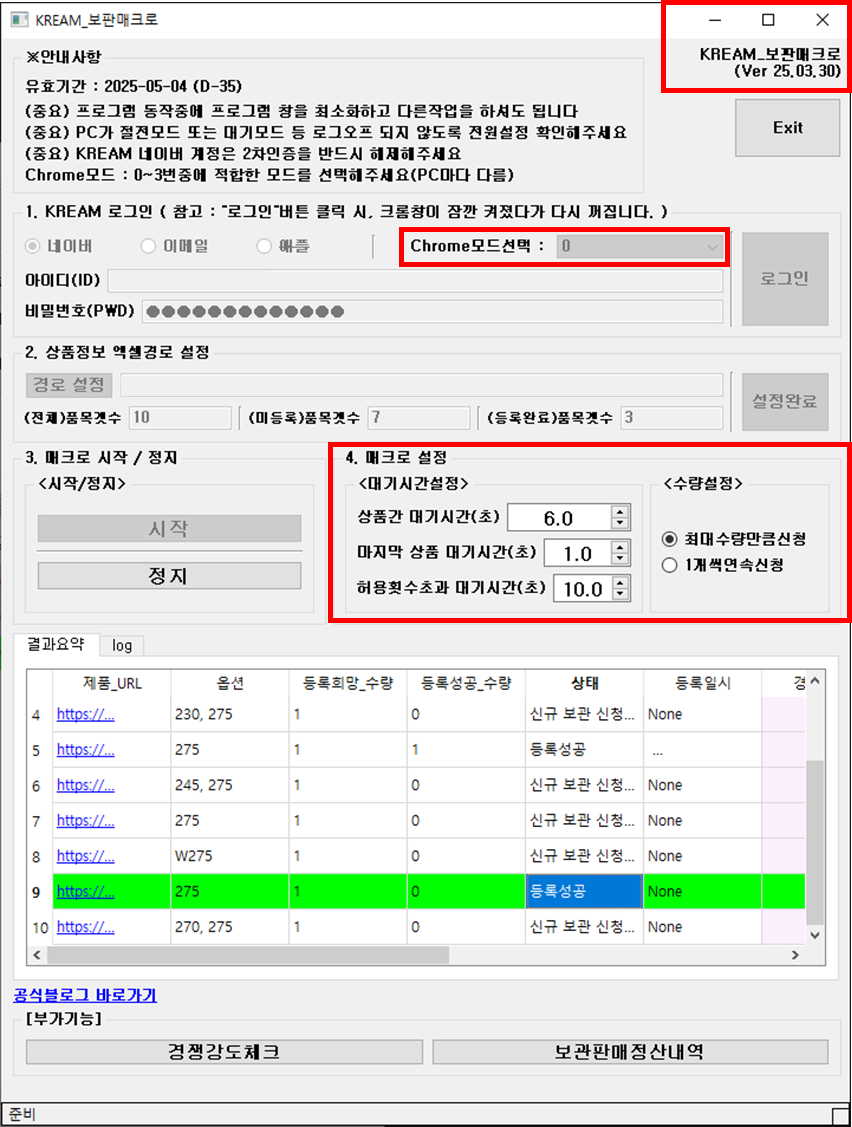852x1127 pixels.
Task: Click the row header number 10
Action: coord(40,927)
